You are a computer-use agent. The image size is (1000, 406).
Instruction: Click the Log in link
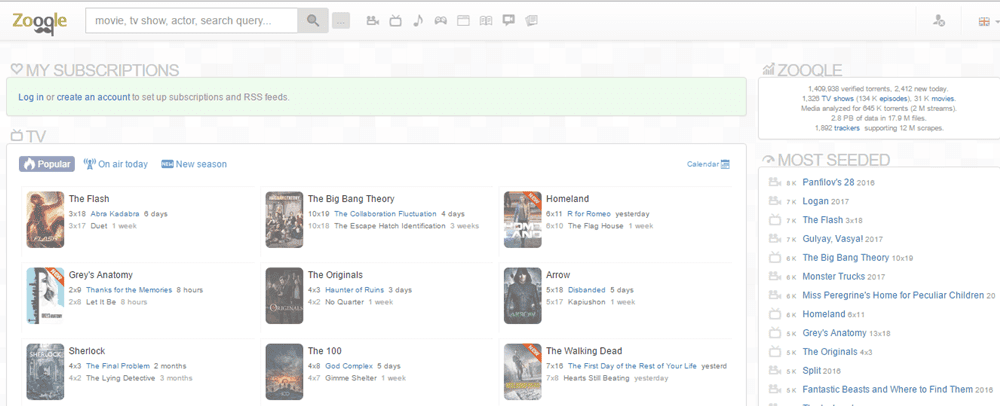click(x=31, y=97)
